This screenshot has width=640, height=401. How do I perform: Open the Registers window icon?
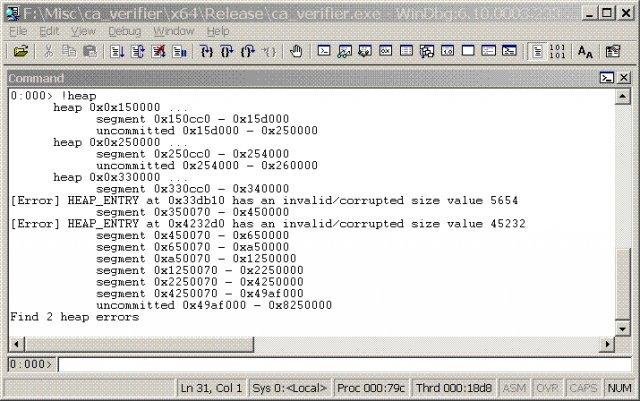click(x=385, y=51)
